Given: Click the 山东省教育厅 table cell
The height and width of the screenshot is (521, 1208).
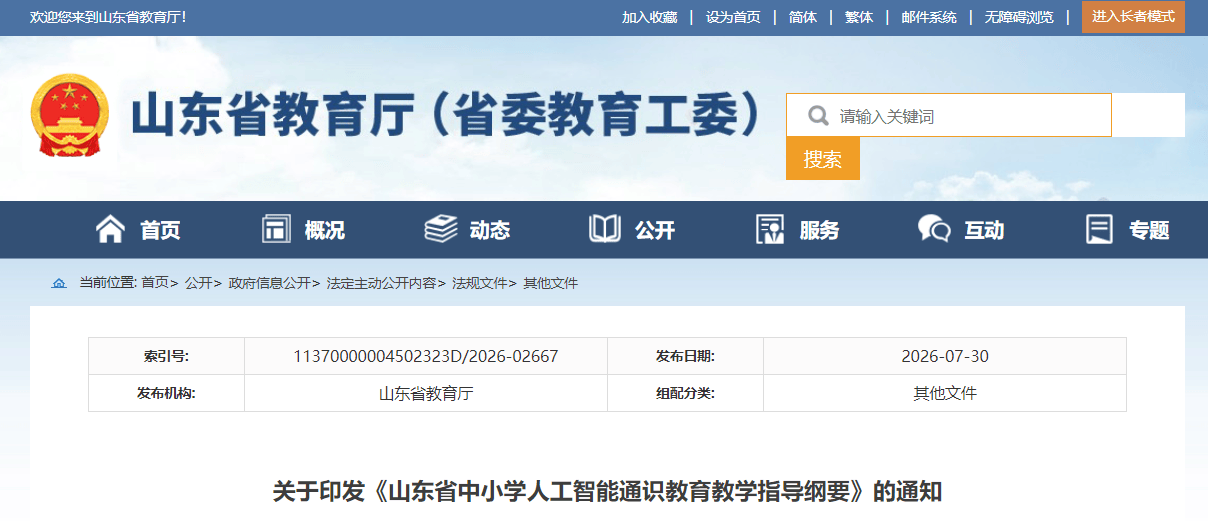Looking at the screenshot, I should [x=426, y=393].
